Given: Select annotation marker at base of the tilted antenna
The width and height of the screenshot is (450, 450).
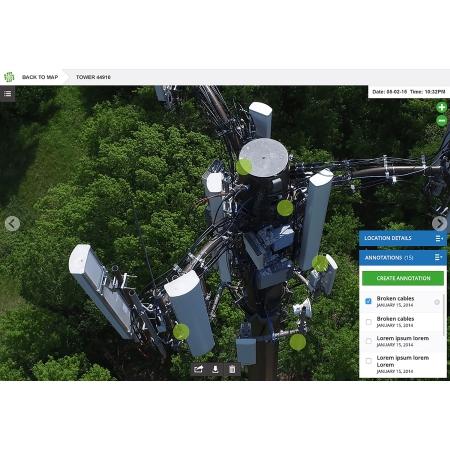Looking at the screenshot, I should coord(181,332).
